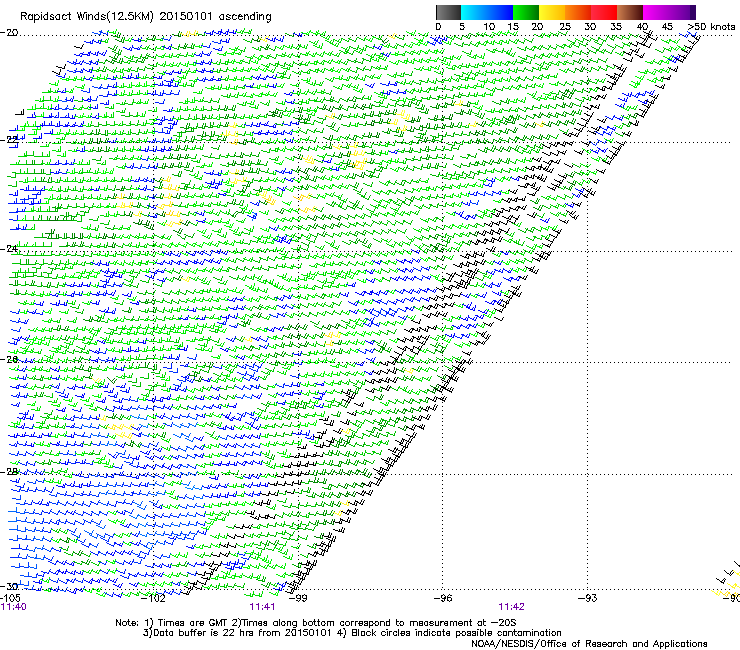740x650 pixels.
Task: Click the 'Data buffer is 22 hrs' note line
Action: (x=352, y=633)
